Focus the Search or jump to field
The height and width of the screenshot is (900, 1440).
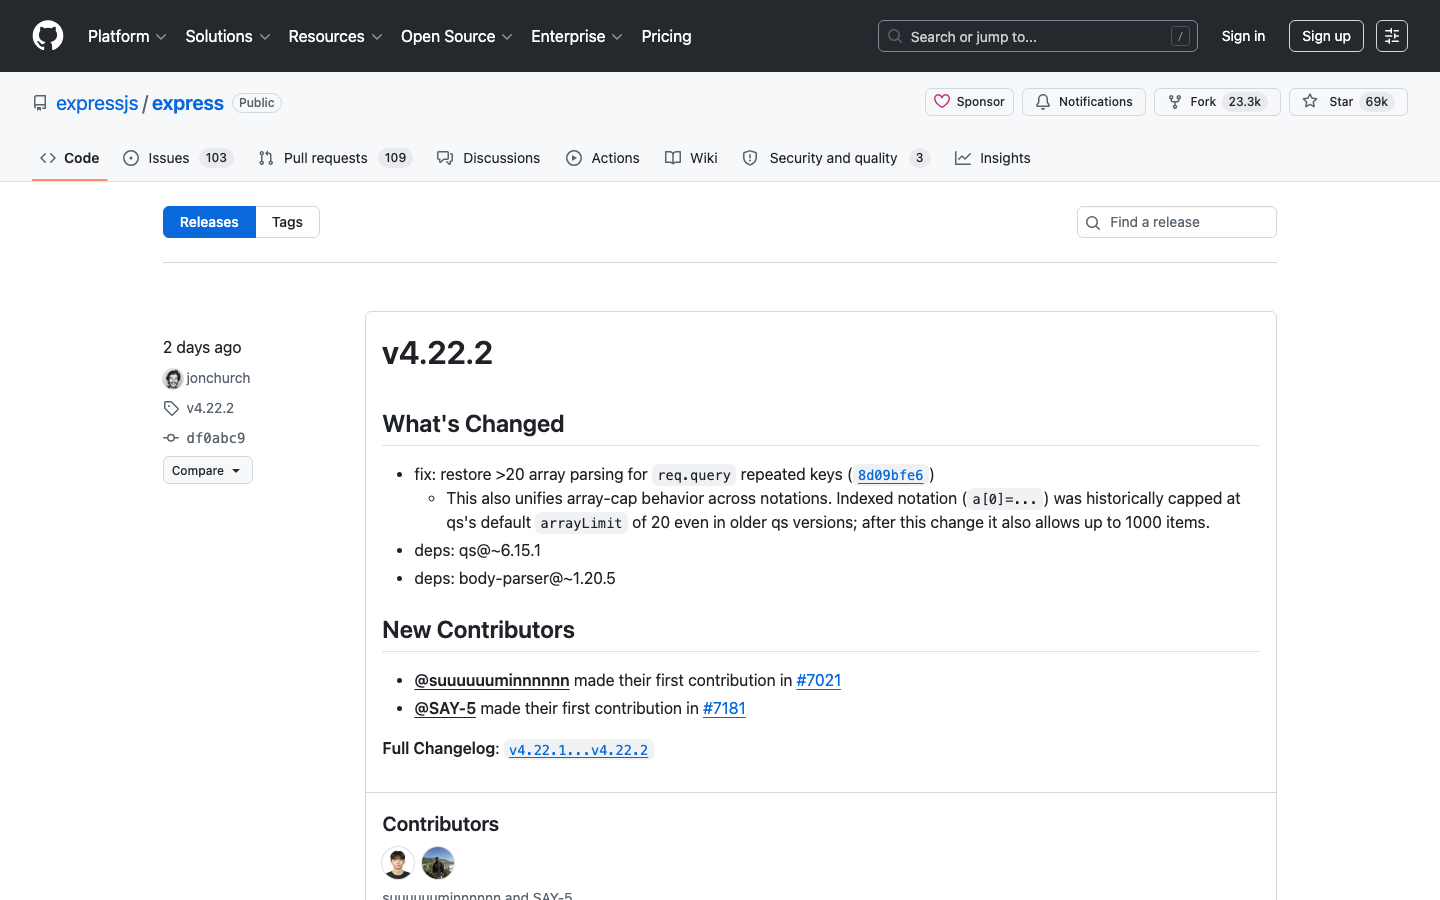click(1037, 36)
